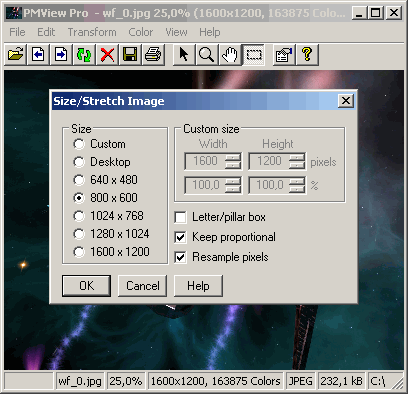Maximize the PMView Pro window
The height and width of the screenshot is (394, 408).
pyautogui.click(x=376, y=13)
